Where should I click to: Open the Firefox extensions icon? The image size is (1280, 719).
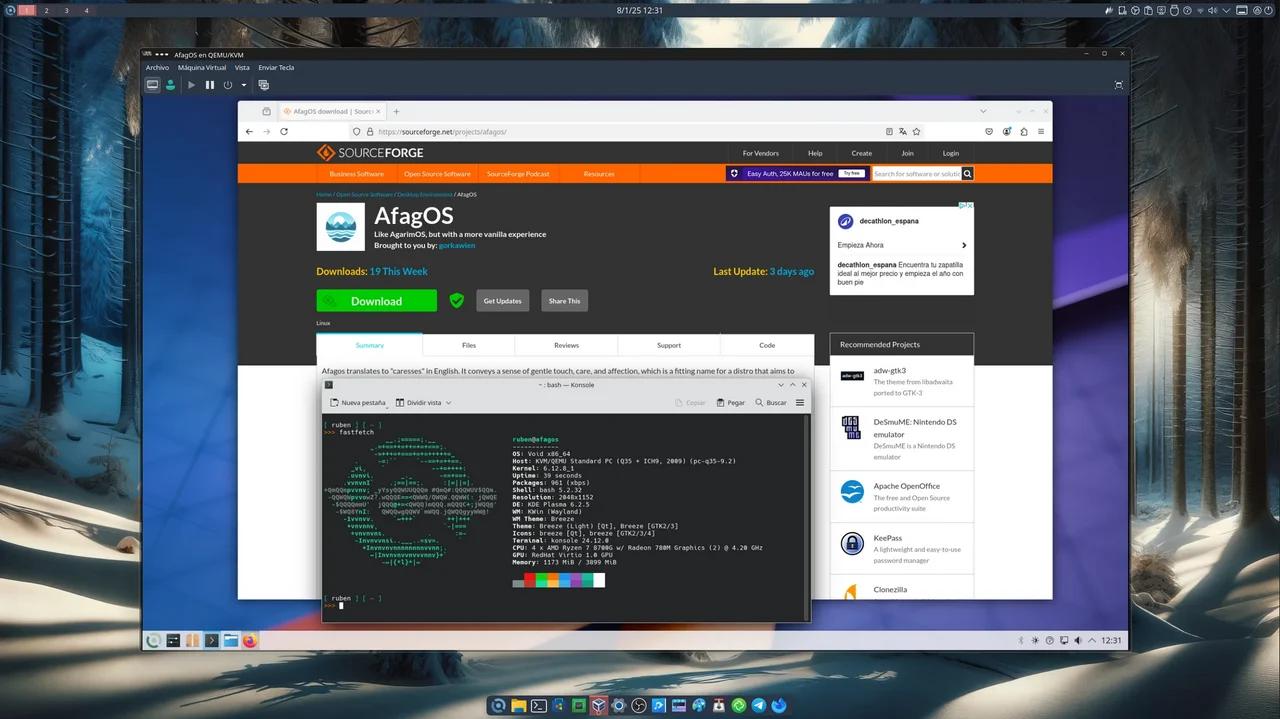click(1024, 131)
